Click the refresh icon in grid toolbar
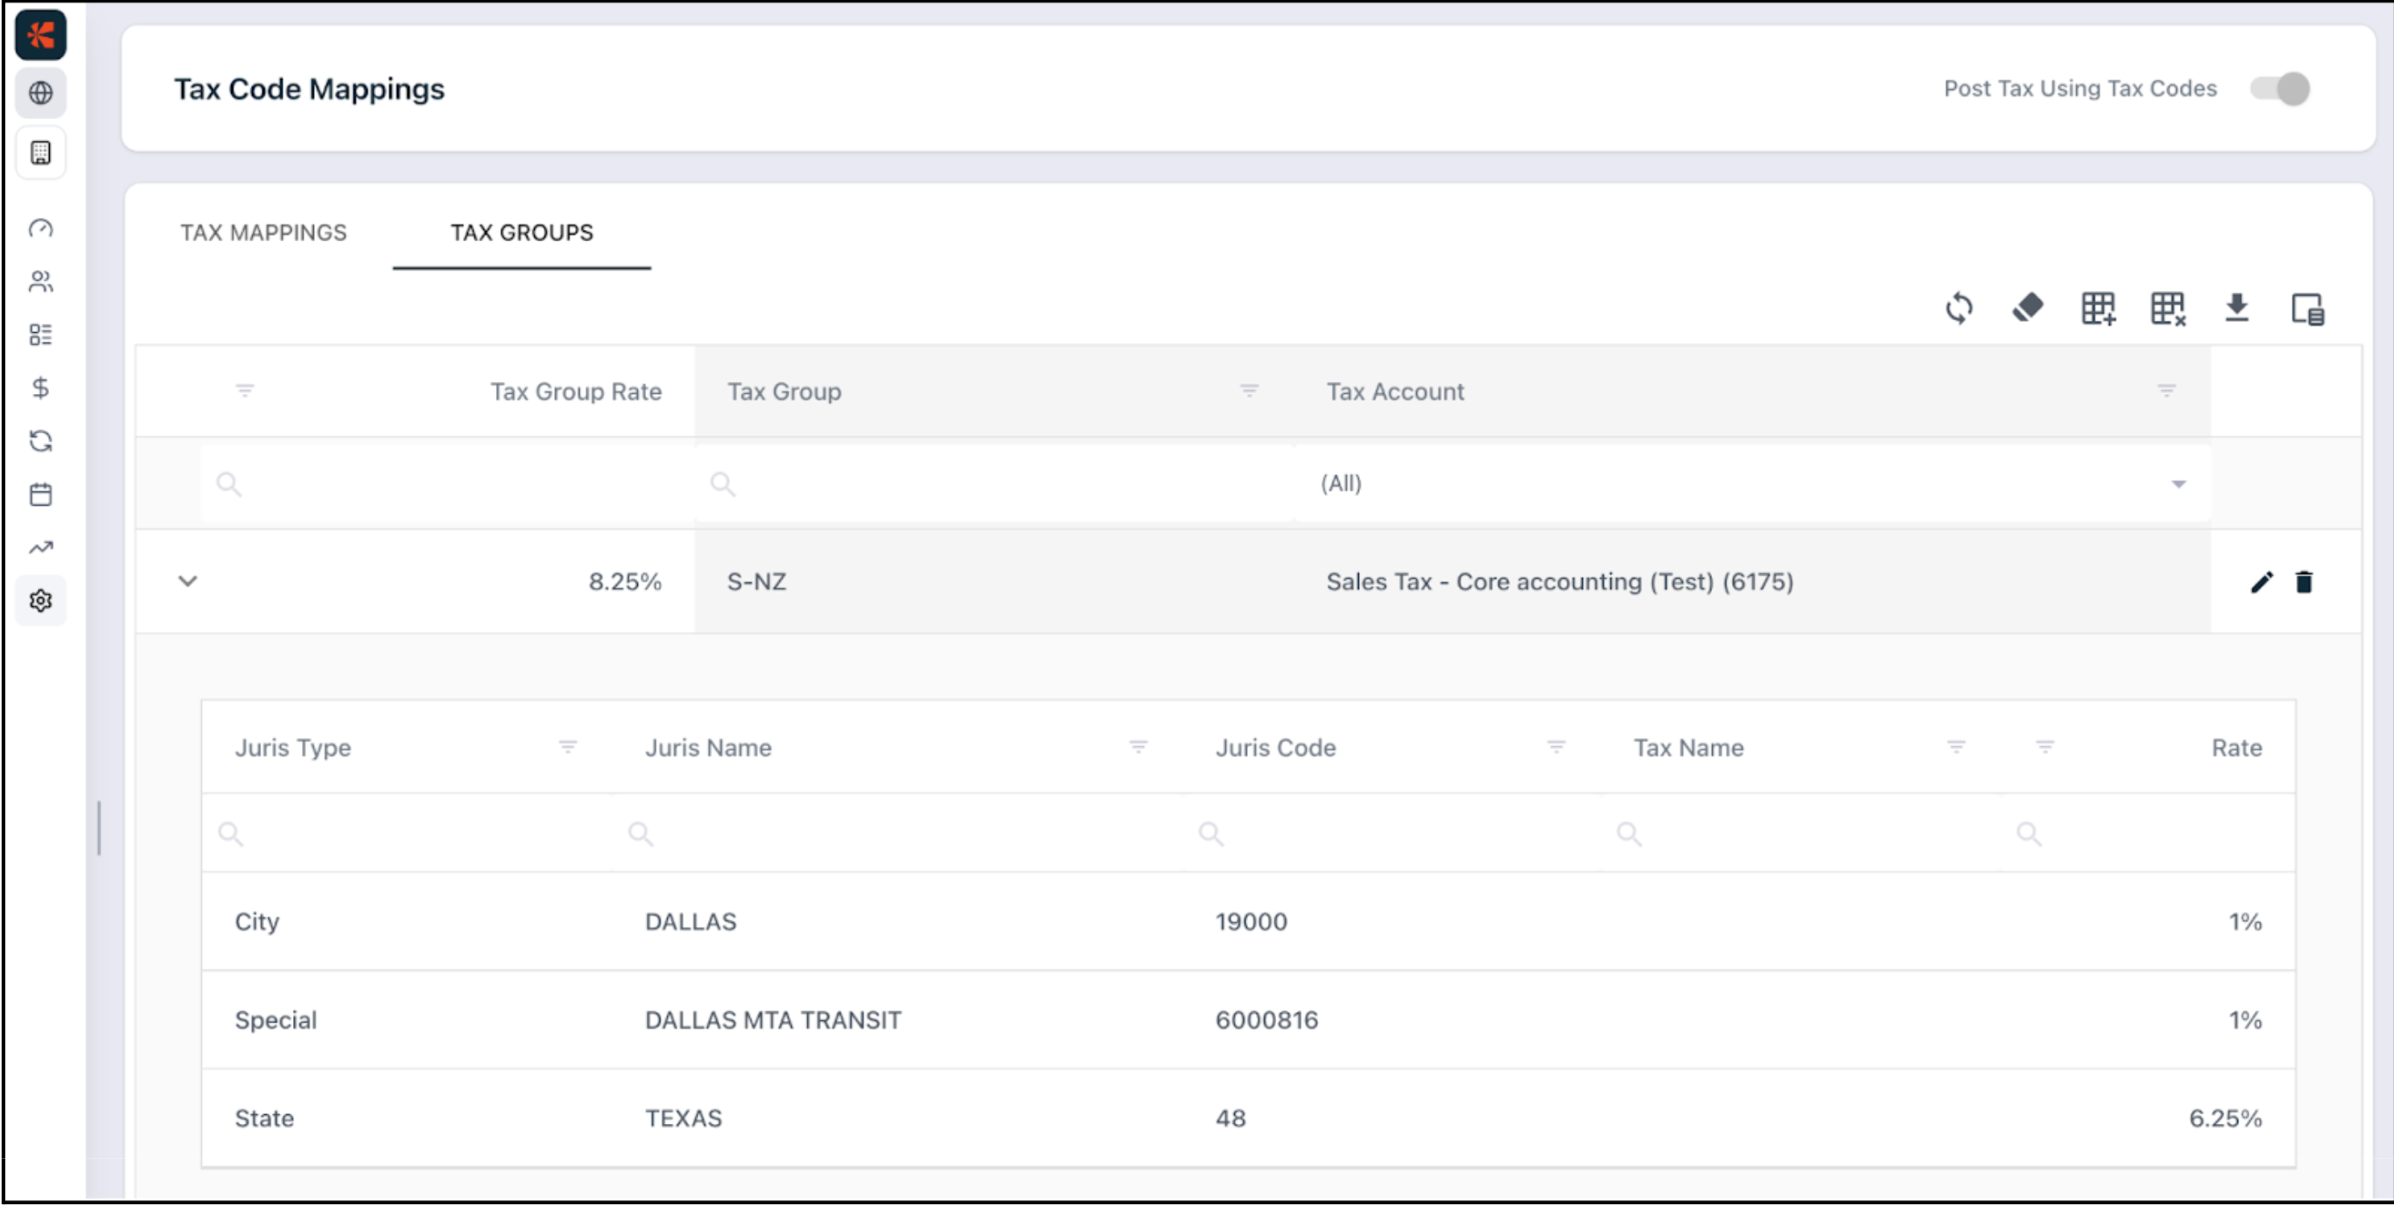The height and width of the screenshot is (1206, 2394). click(x=1959, y=308)
